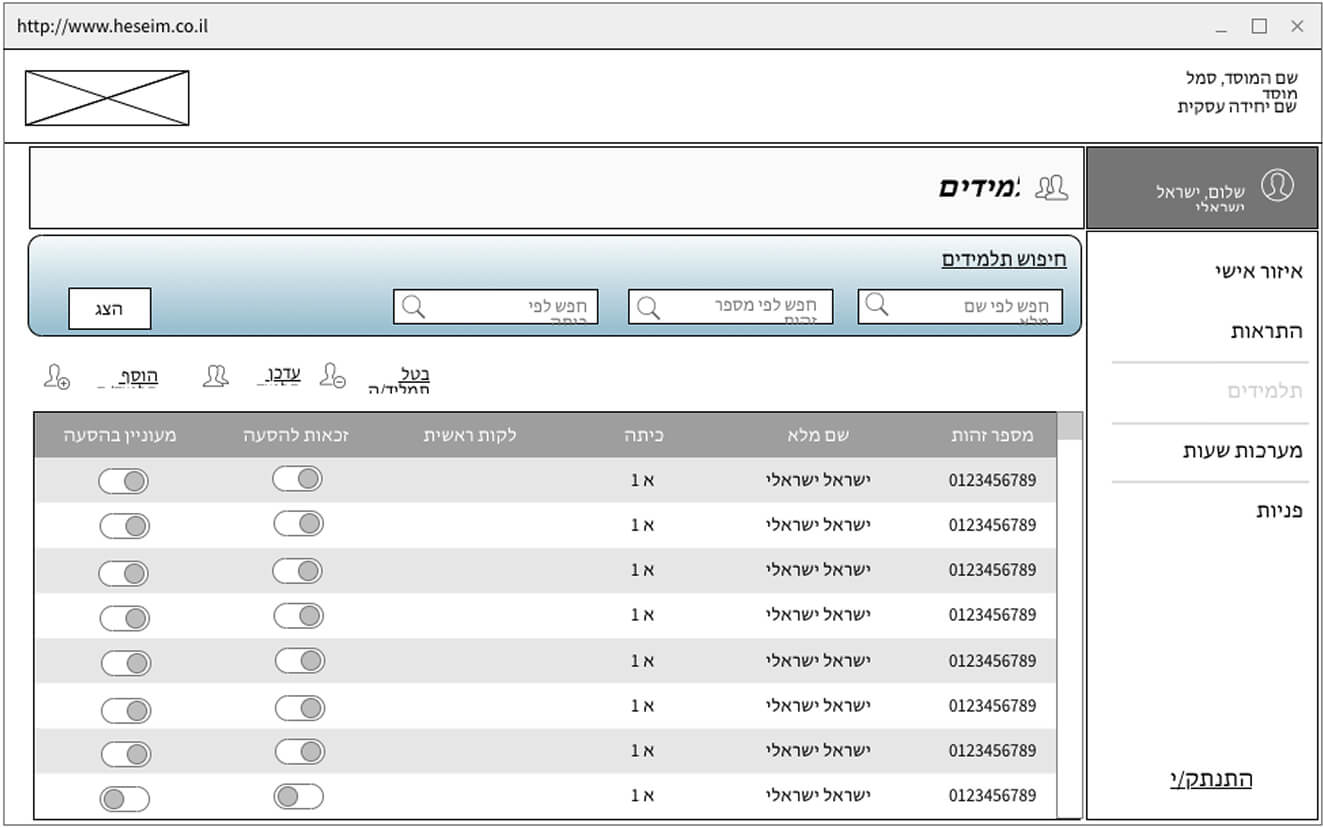The image size is (1323, 828).
Task: Click the logo placeholder image
Action: (x=107, y=98)
